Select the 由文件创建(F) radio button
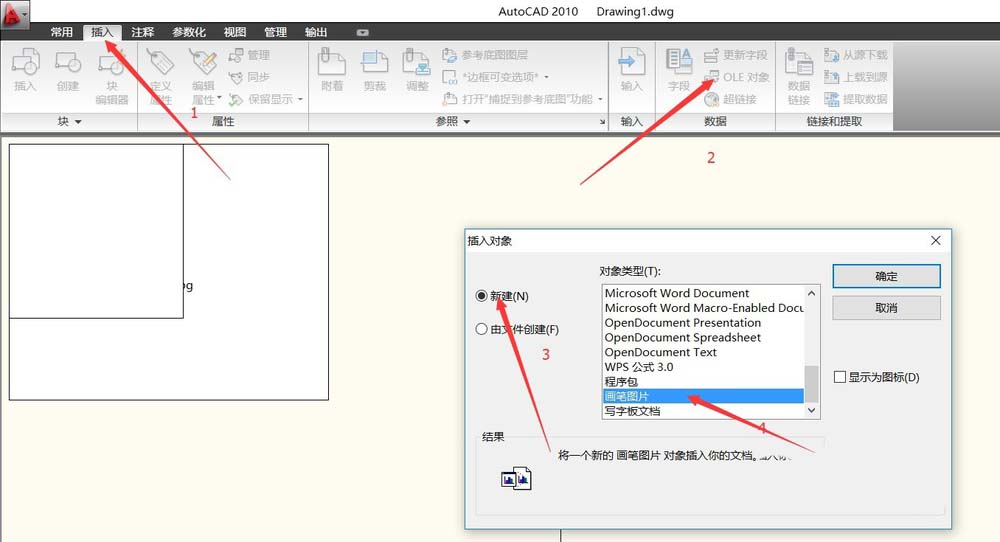This screenshot has width=1000, height=542. coord(482,329)
